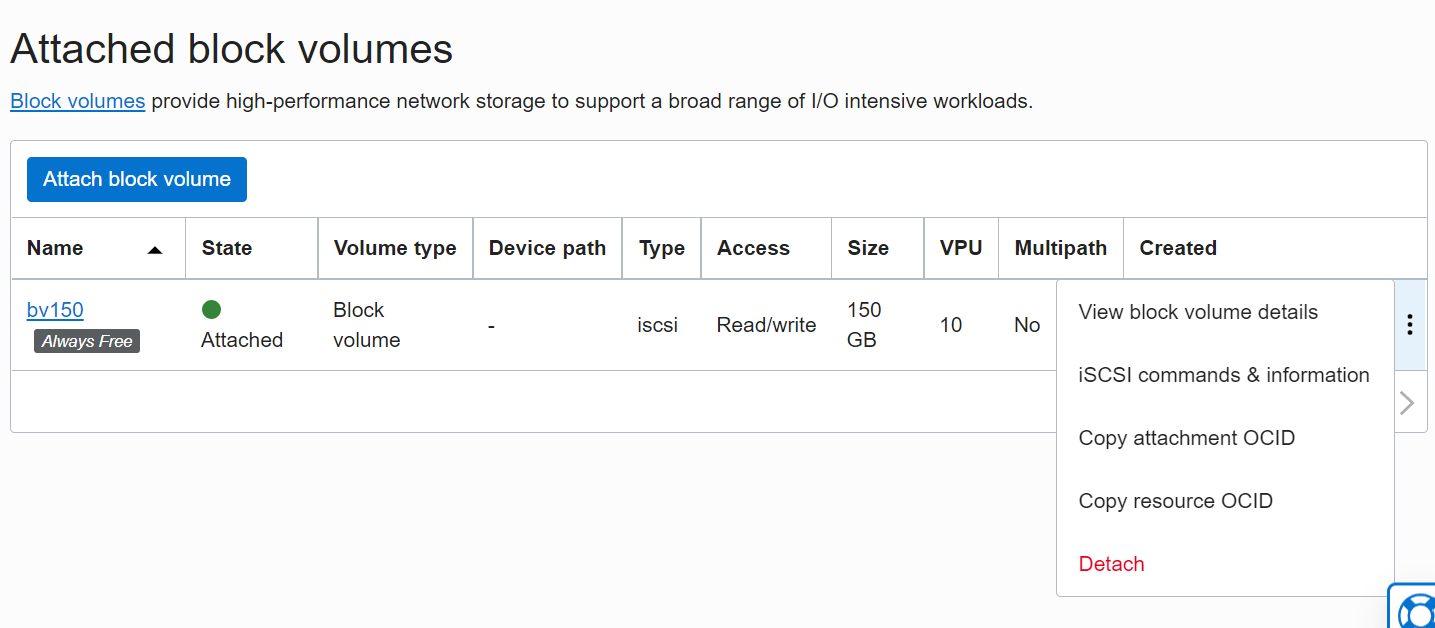Sort by the State column header
Viewport: 1435px width, 628px height.
[x=227, y=248]
